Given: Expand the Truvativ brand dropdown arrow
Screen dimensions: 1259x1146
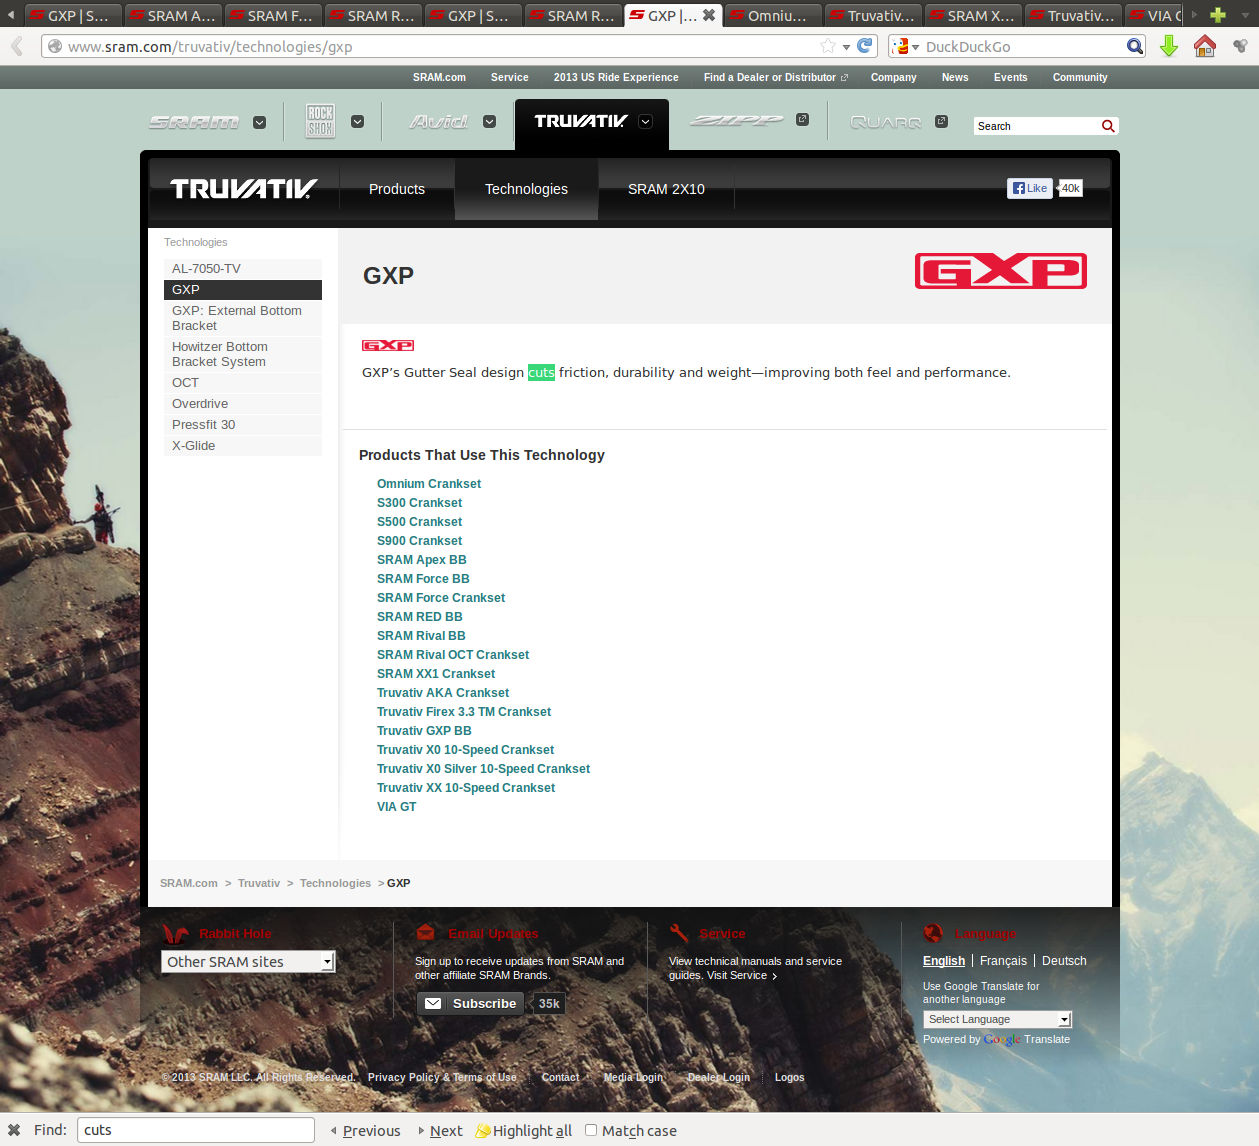Looking at the screenshot, I should click(645, 122).
